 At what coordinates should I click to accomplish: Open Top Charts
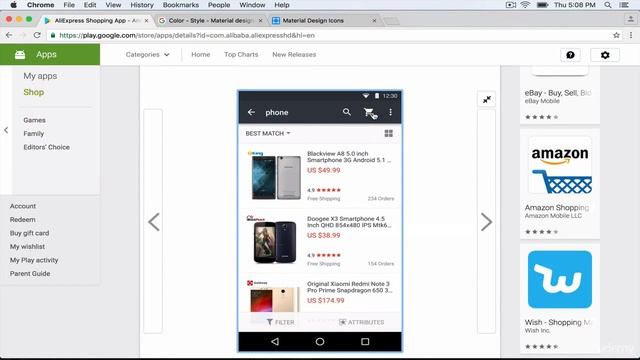241,55
